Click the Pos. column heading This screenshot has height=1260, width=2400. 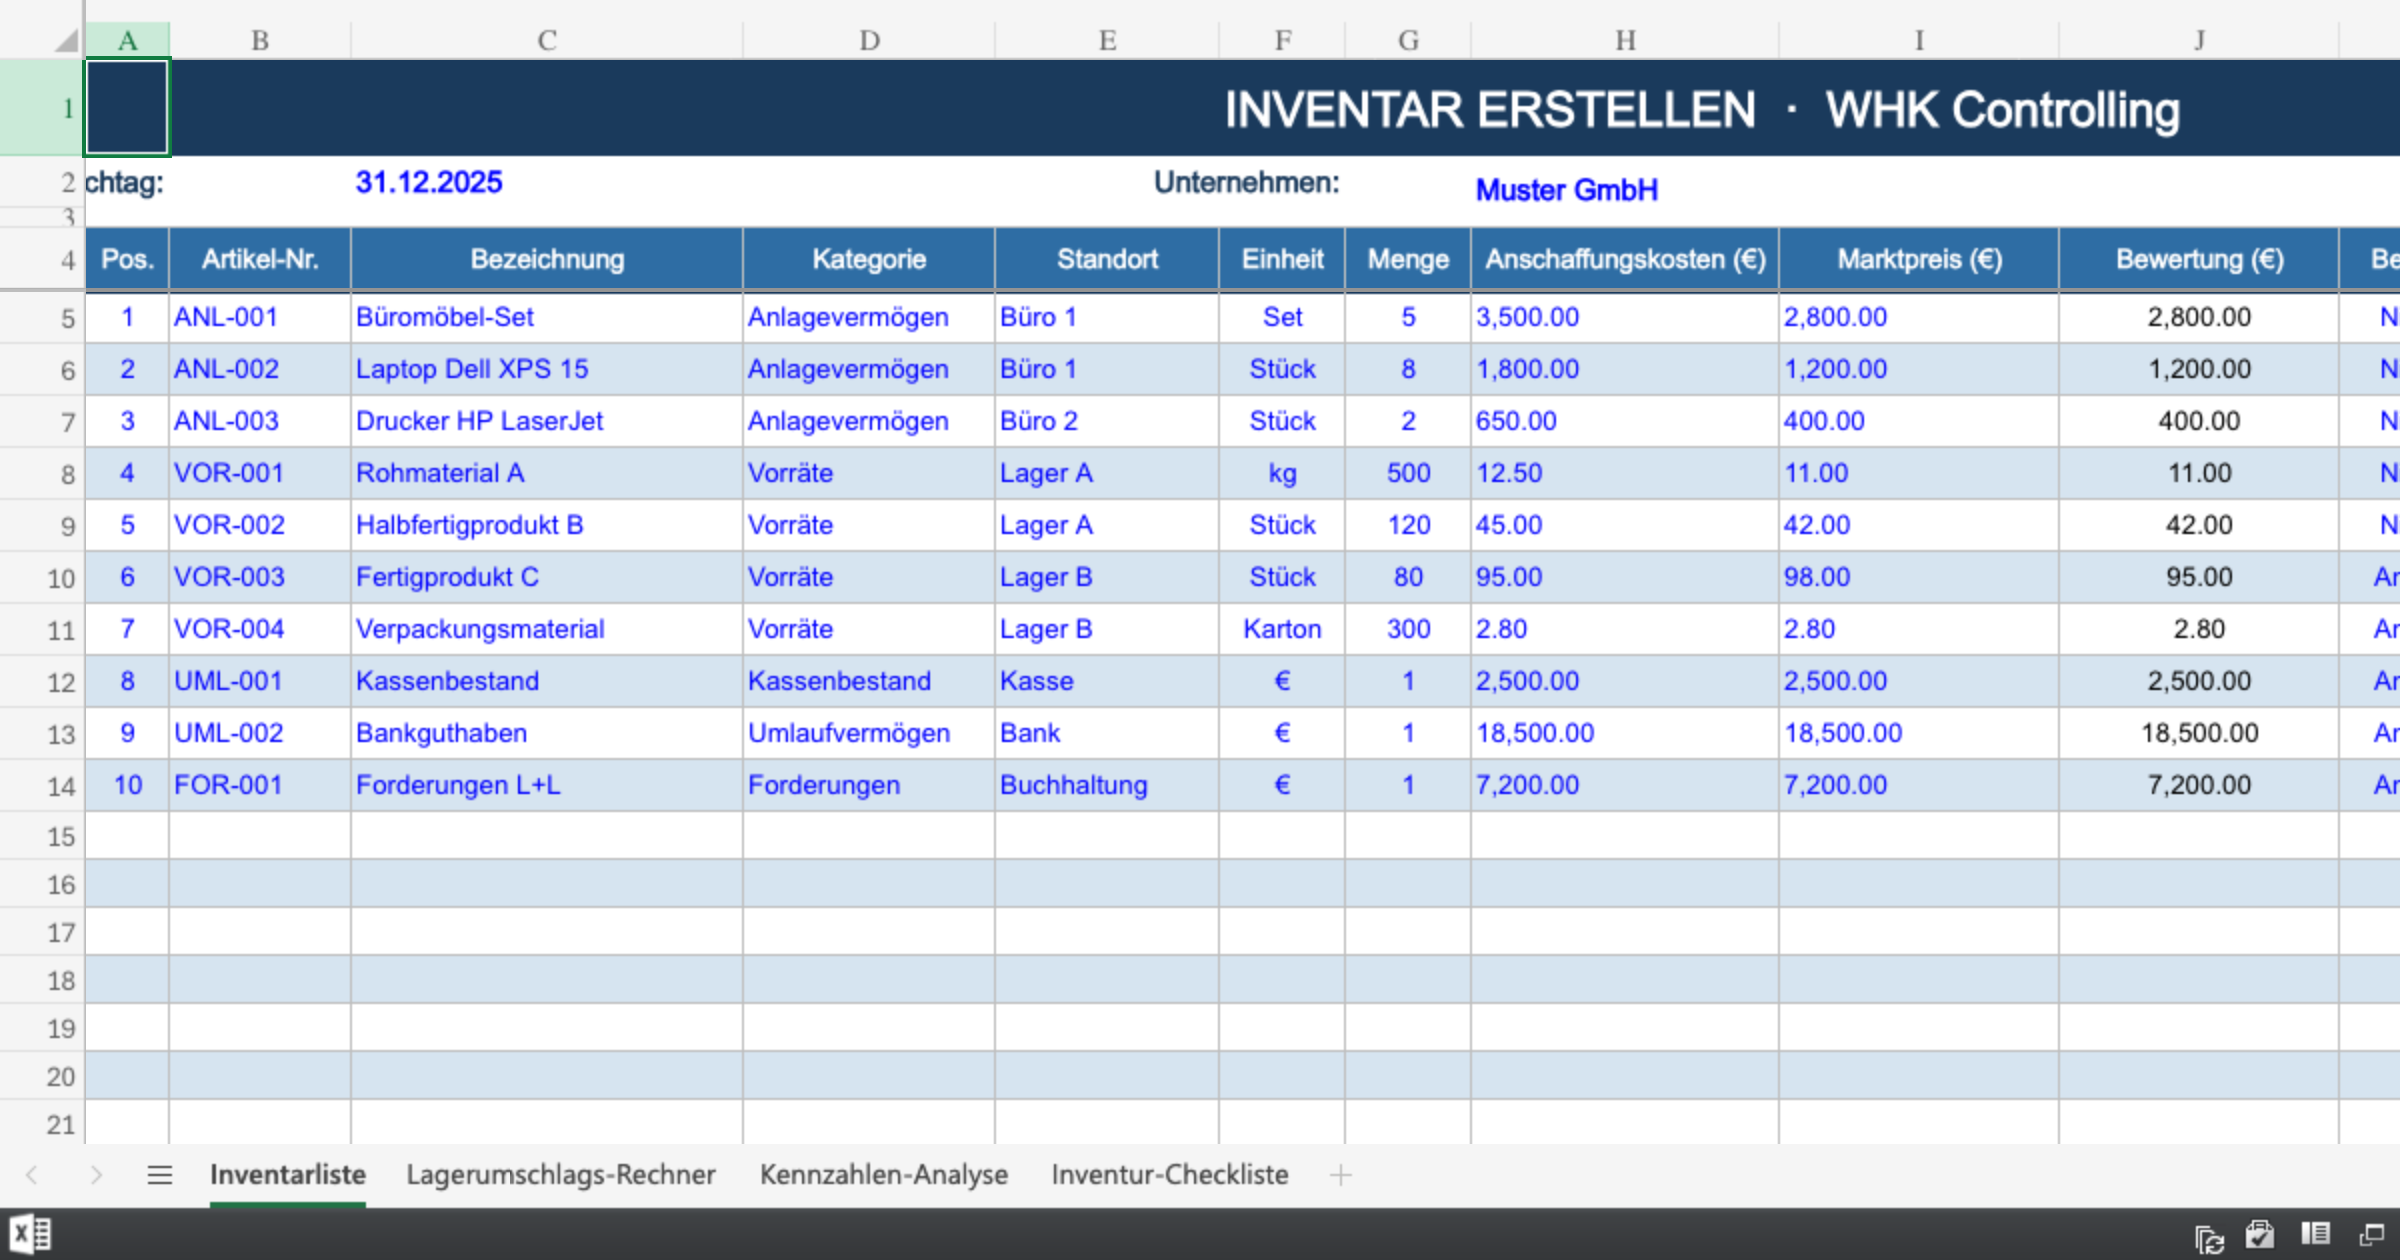tap(127, 259)
